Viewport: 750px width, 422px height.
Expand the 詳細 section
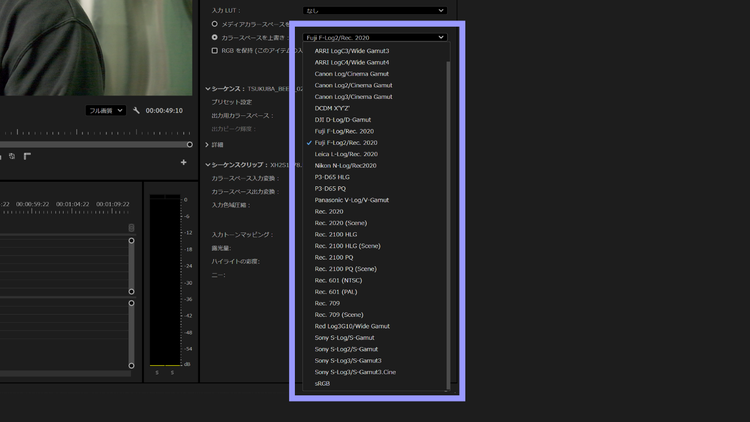pos(208,145)
